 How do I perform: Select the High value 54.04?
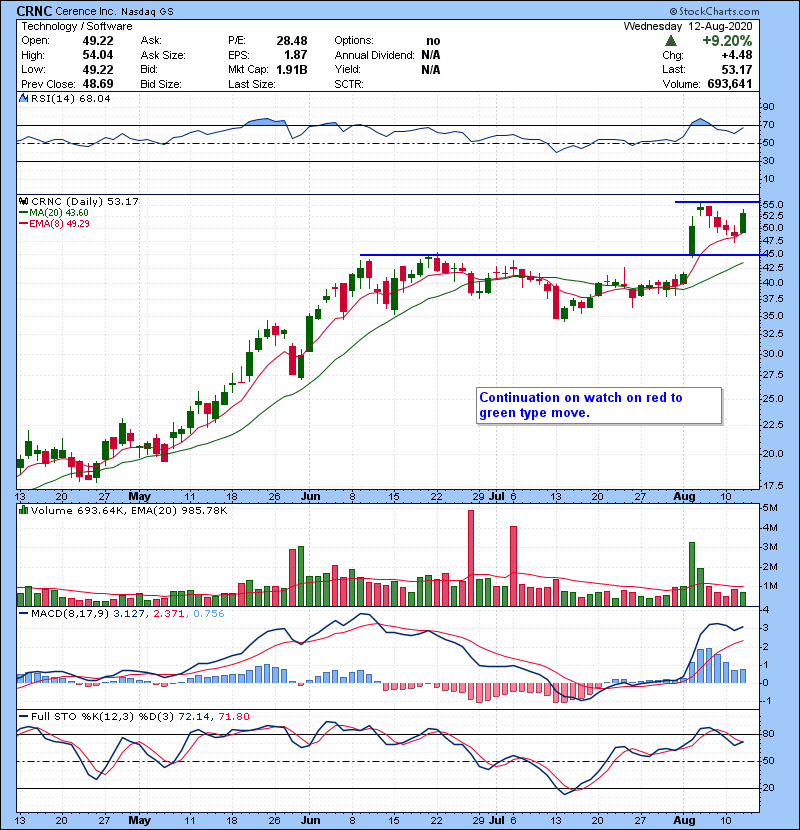(x=98, y=55)
